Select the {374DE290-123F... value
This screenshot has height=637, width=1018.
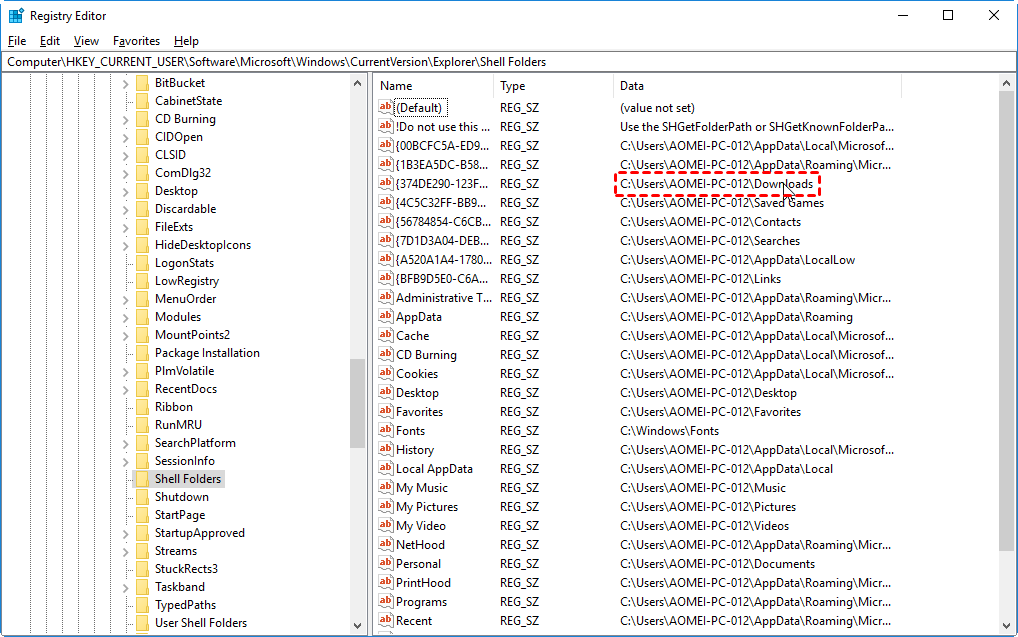(x=441, y=184)
